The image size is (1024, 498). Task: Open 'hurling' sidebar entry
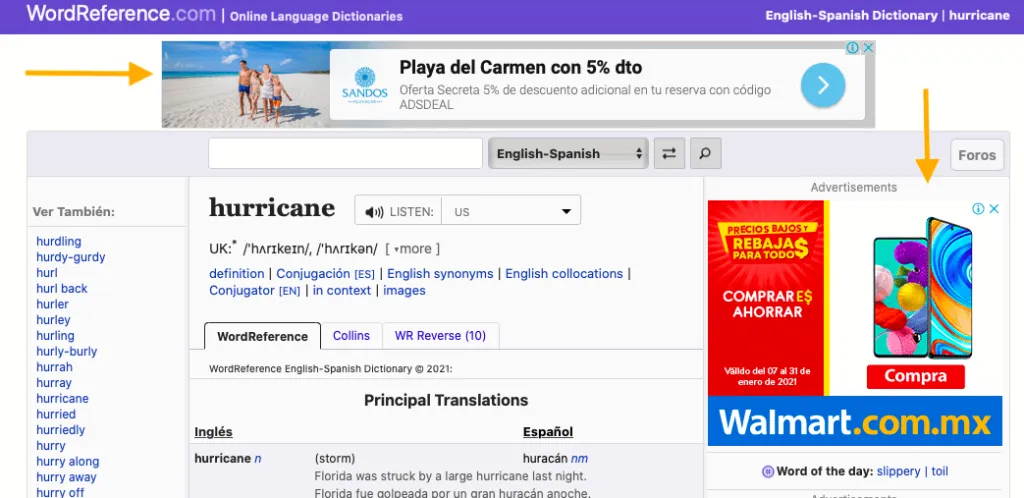[56, 335]
